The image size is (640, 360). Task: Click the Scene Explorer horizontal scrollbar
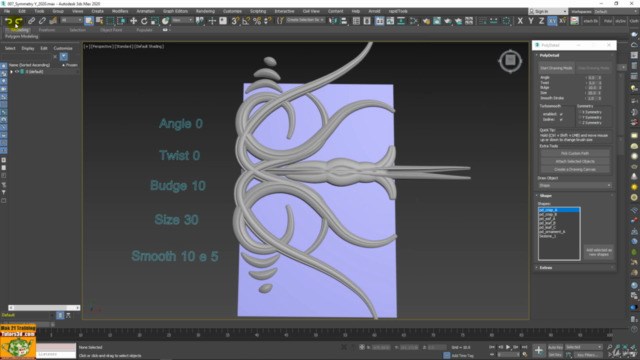tap(44, 308)
